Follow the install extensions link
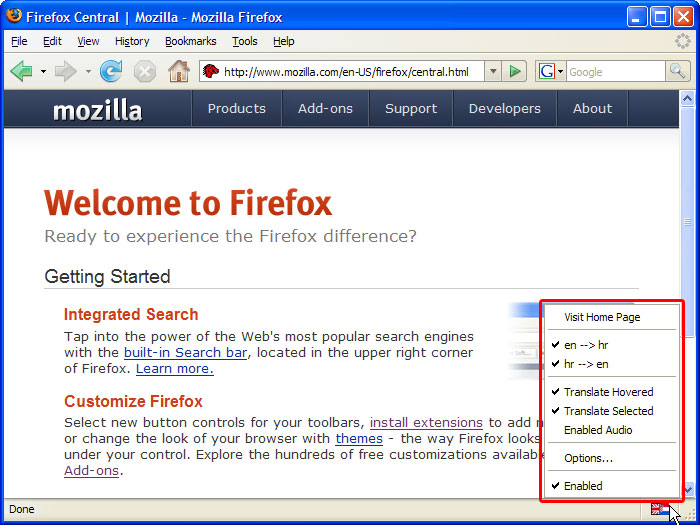 coord(426,422)
